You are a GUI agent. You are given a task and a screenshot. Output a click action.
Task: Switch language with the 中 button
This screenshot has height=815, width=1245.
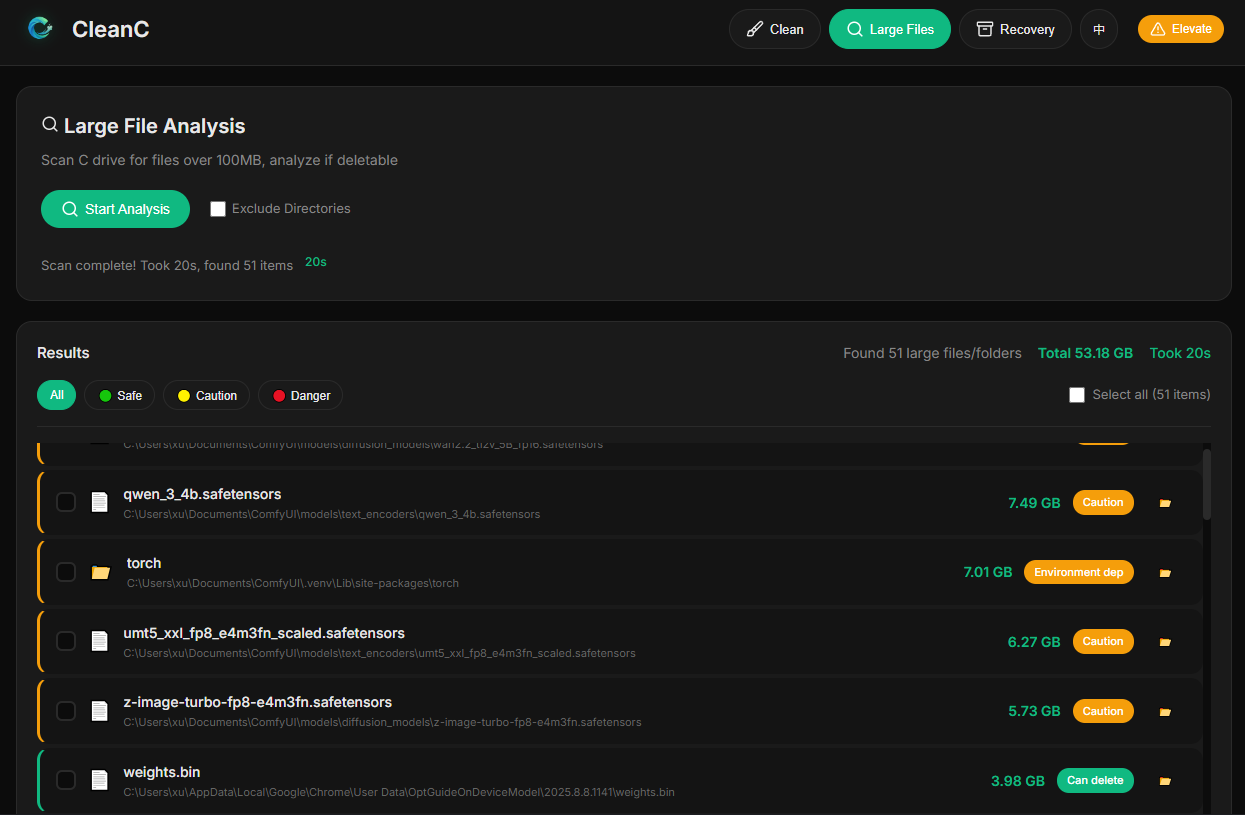click(x=1099, y=29)
